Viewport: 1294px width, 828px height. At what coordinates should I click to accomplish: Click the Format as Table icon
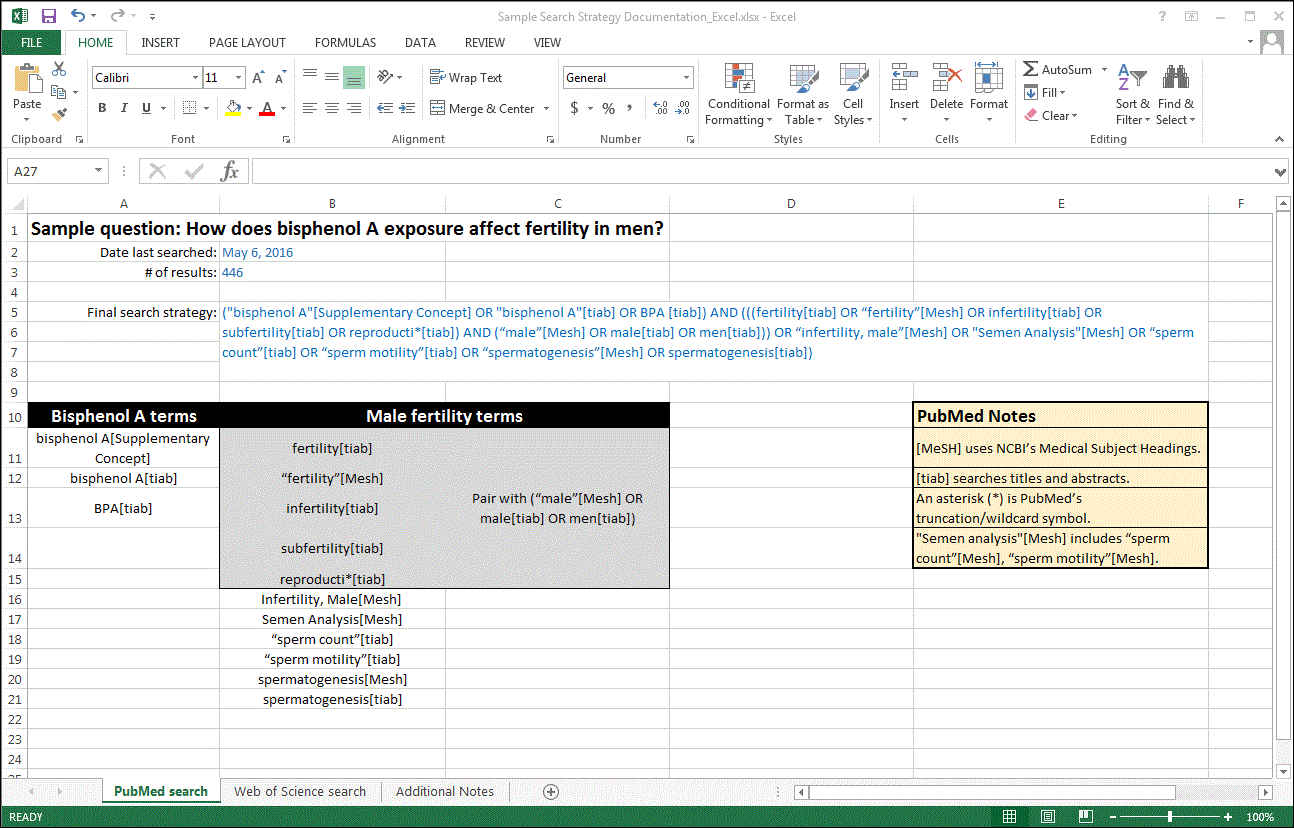(803, 94)
